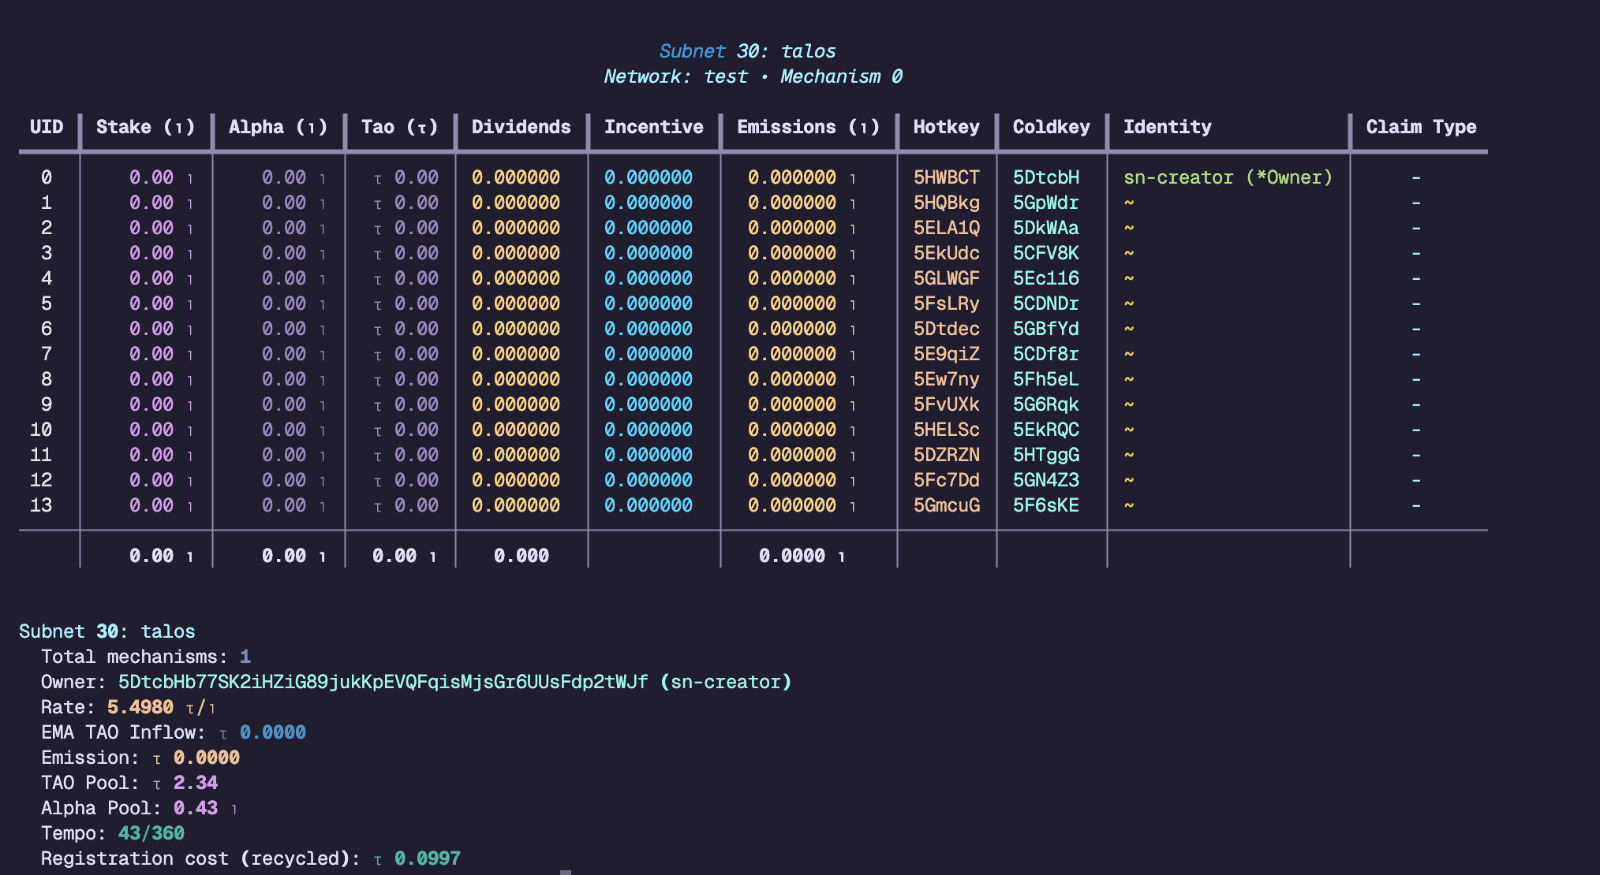This screenshot has width=1600, height=875.
Task: Select the Dividends column header
Action: [521, 127]
